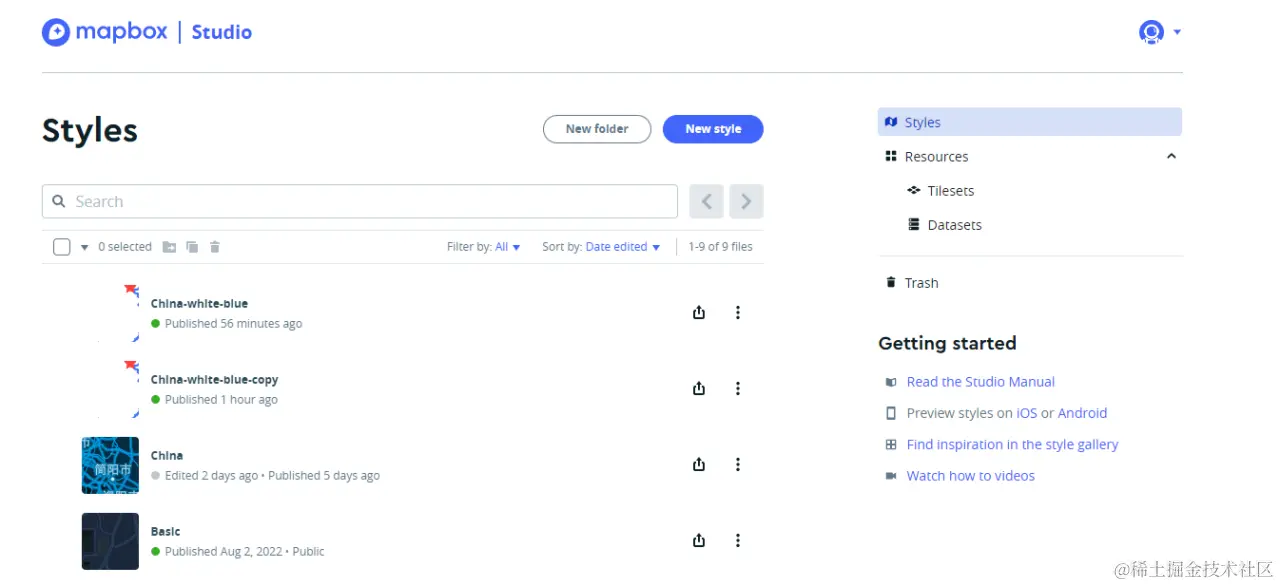Open the China style thumbnail
This screenshot has height=586, width=1280.
110,465
